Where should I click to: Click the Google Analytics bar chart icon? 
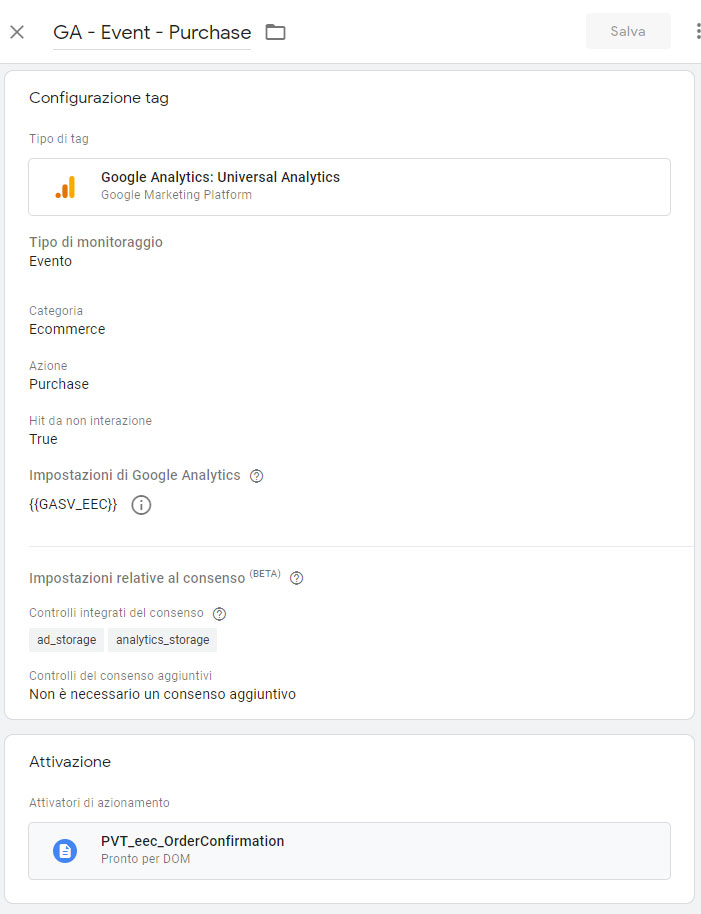pyautogui.click(x=65, y=187)
